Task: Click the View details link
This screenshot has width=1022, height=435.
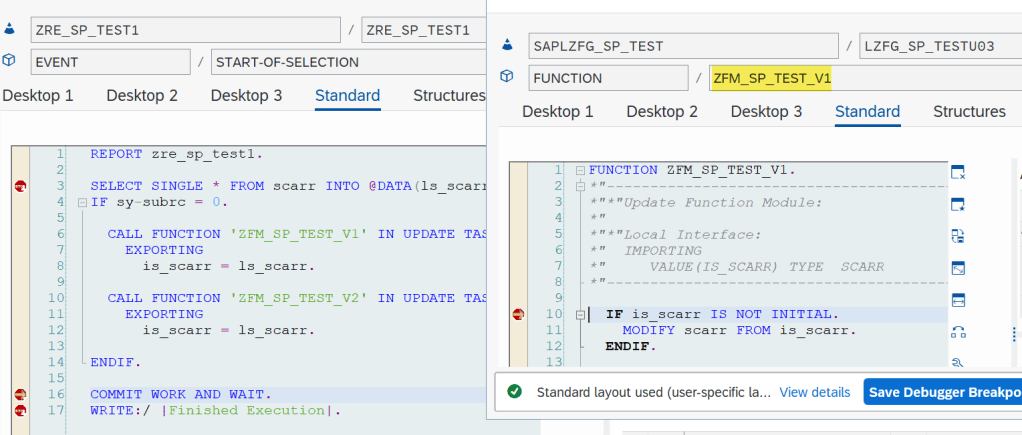Action: (815, 392)
